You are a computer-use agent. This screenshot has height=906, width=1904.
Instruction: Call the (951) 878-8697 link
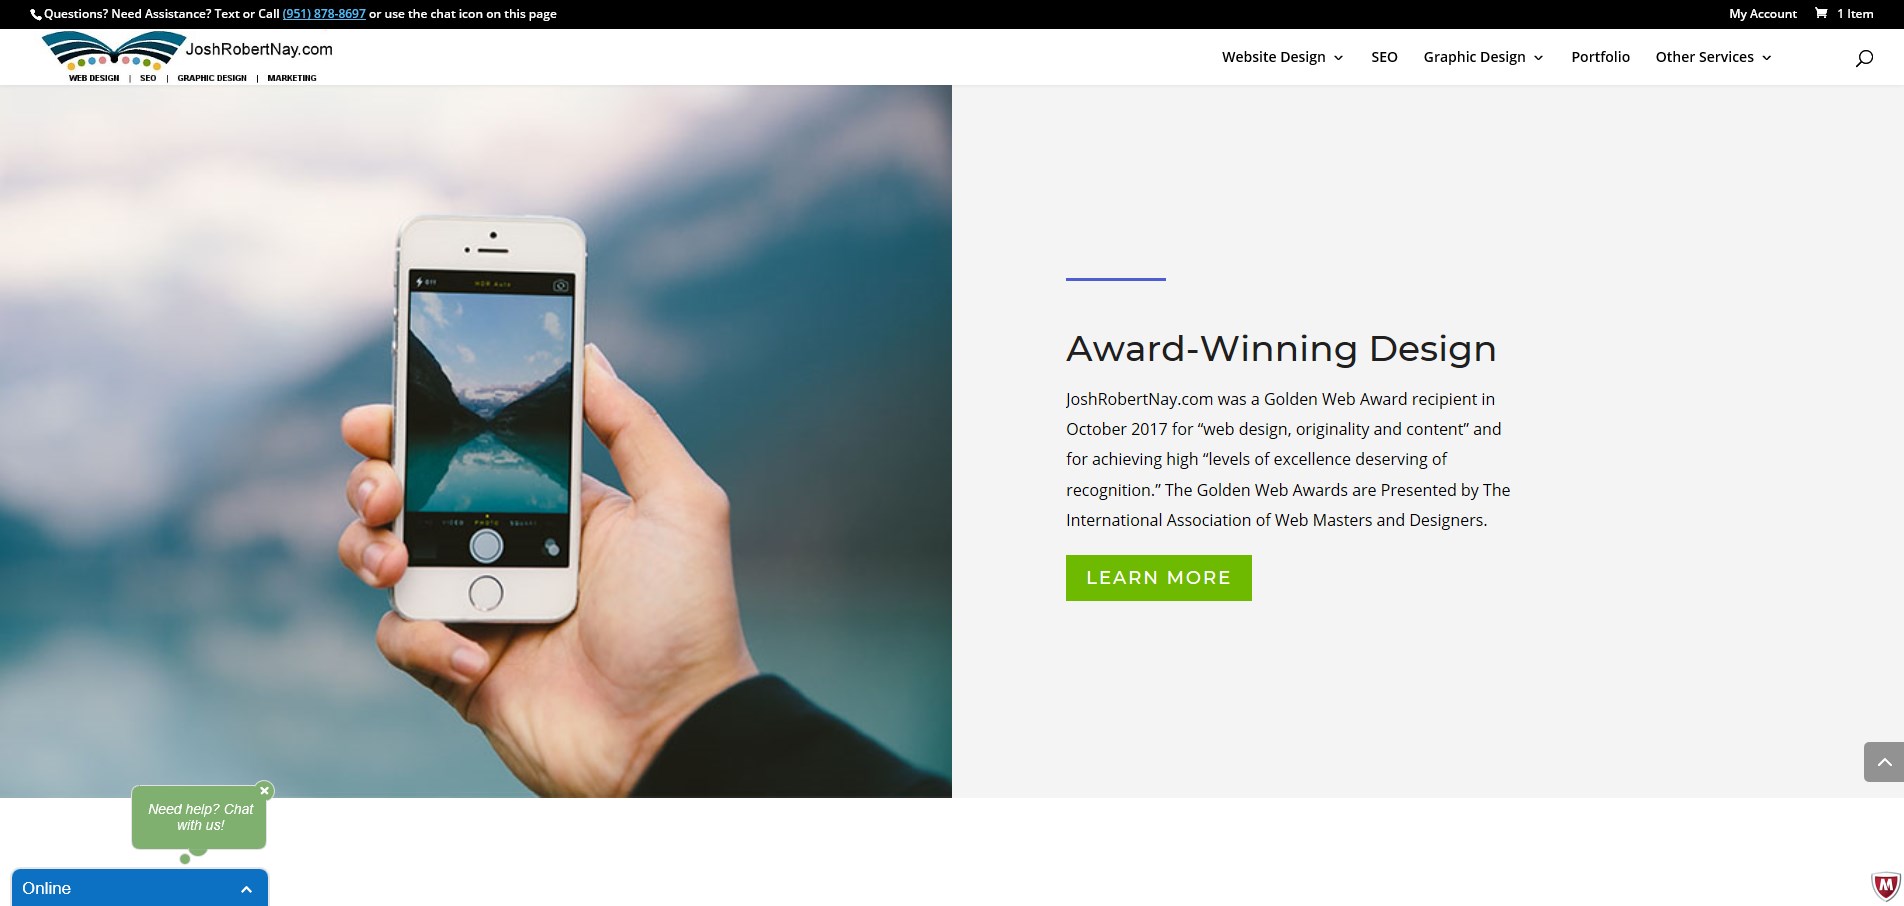pos(324,14)
